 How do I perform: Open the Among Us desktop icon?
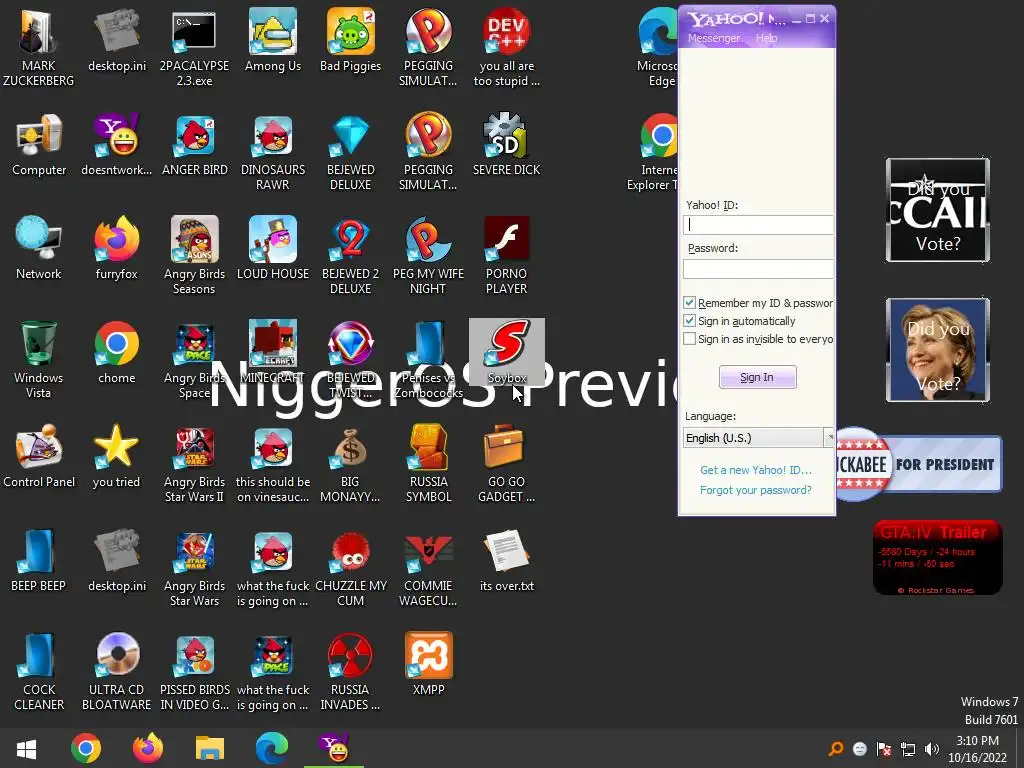pos(273,40)
